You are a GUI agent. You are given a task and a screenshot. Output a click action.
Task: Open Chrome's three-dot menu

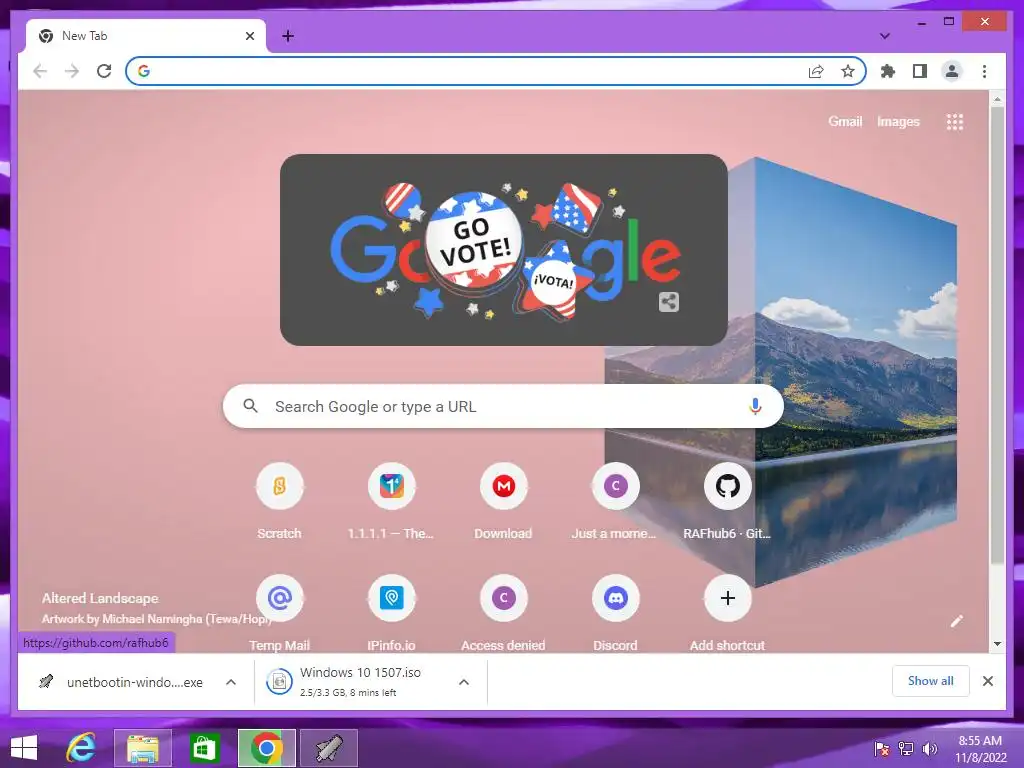984,71
